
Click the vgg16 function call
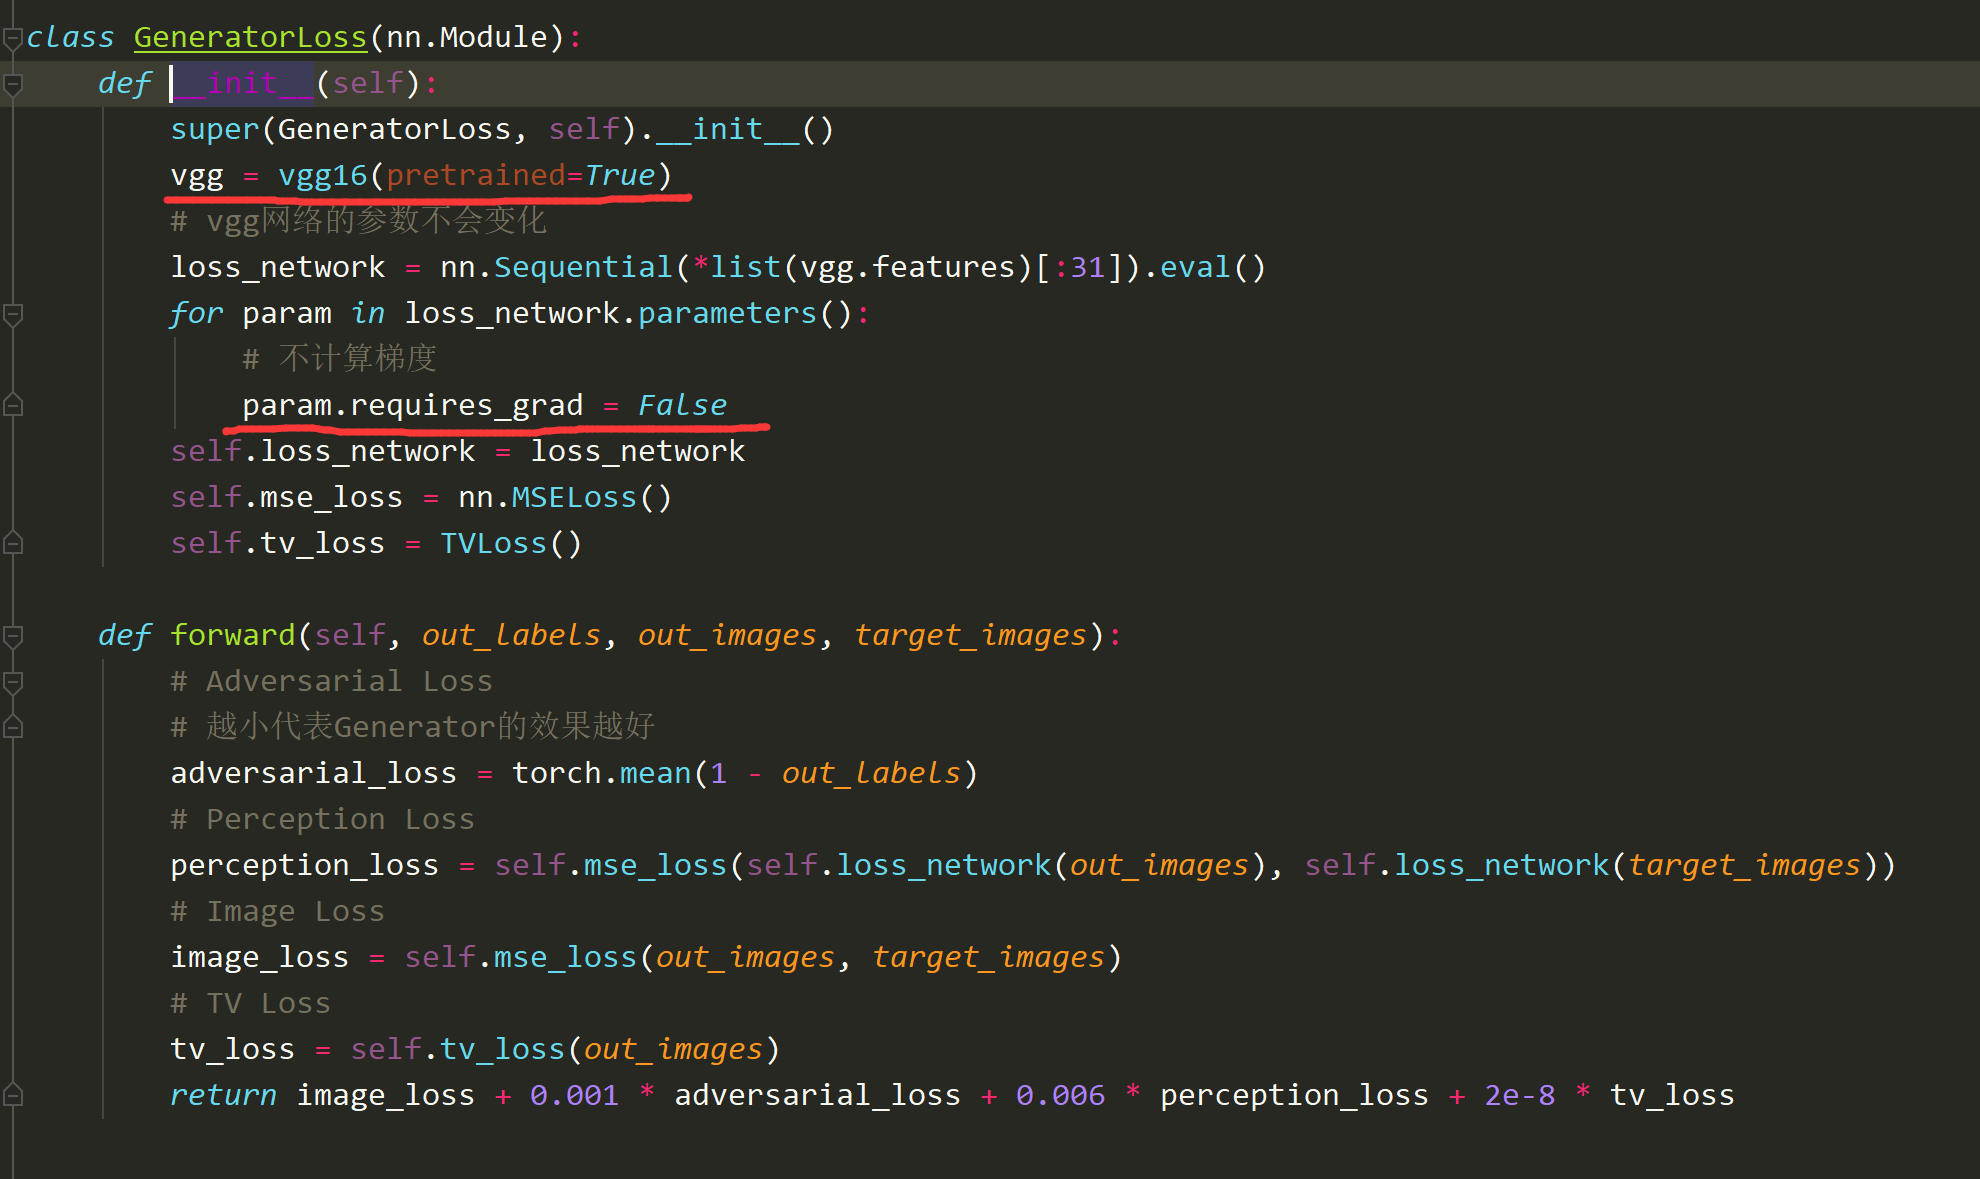pos(322,175)
